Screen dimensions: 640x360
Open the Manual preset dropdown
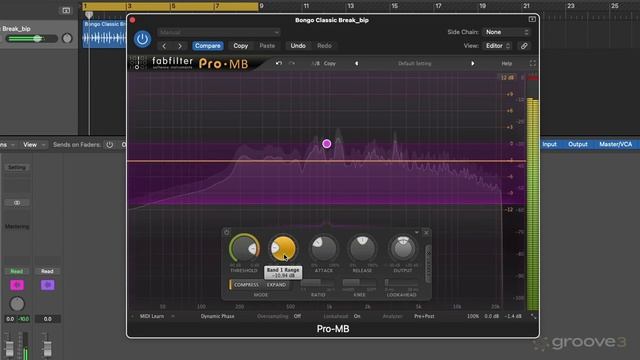click(x=219, y=32)
